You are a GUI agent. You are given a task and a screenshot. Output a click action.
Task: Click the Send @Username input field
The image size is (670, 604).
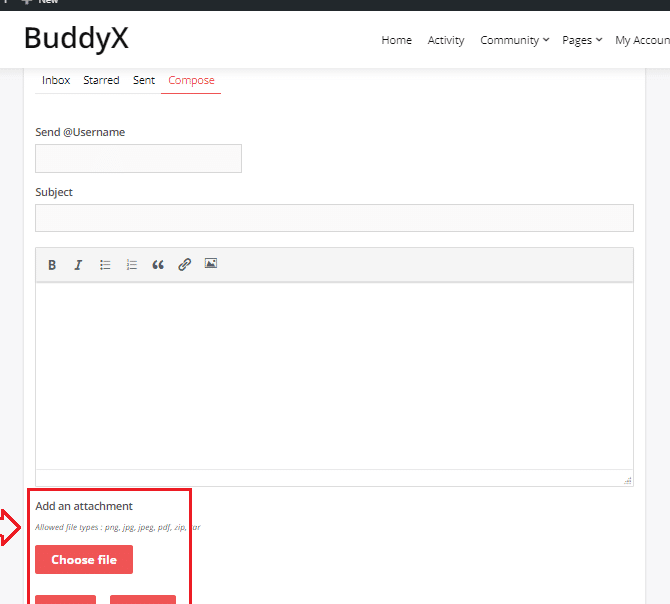[x=138, y=158]
